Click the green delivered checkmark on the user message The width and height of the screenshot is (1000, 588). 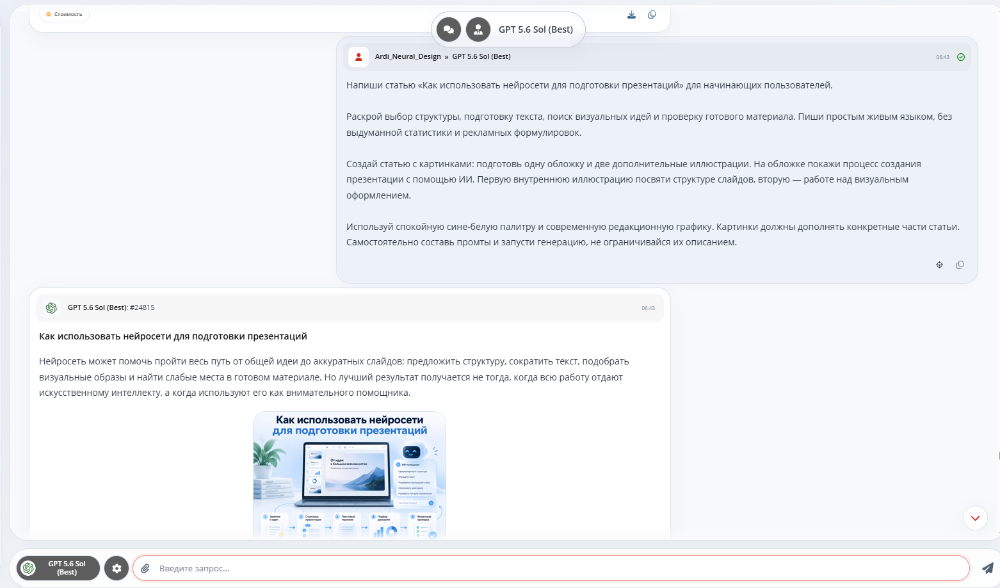[961, 57]
